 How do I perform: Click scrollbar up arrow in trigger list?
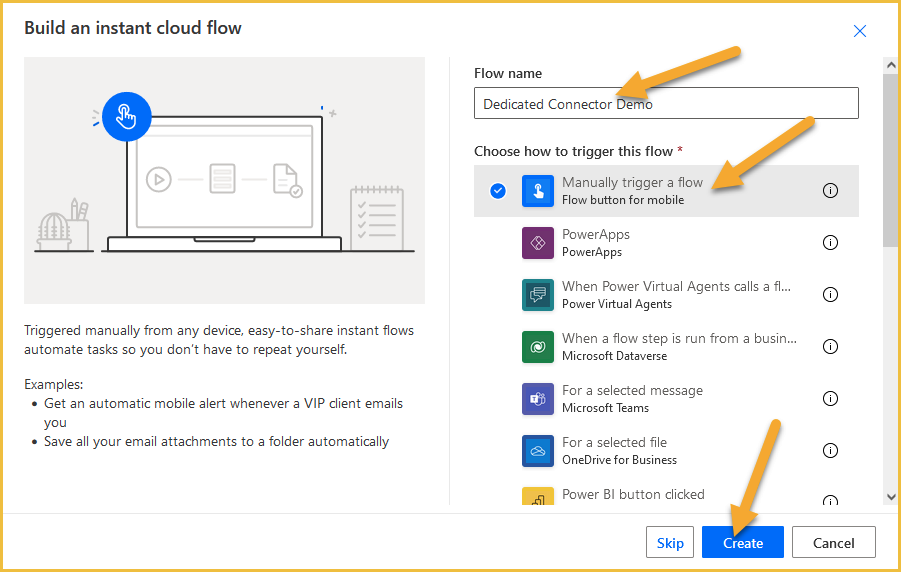(x=891, y=65)
